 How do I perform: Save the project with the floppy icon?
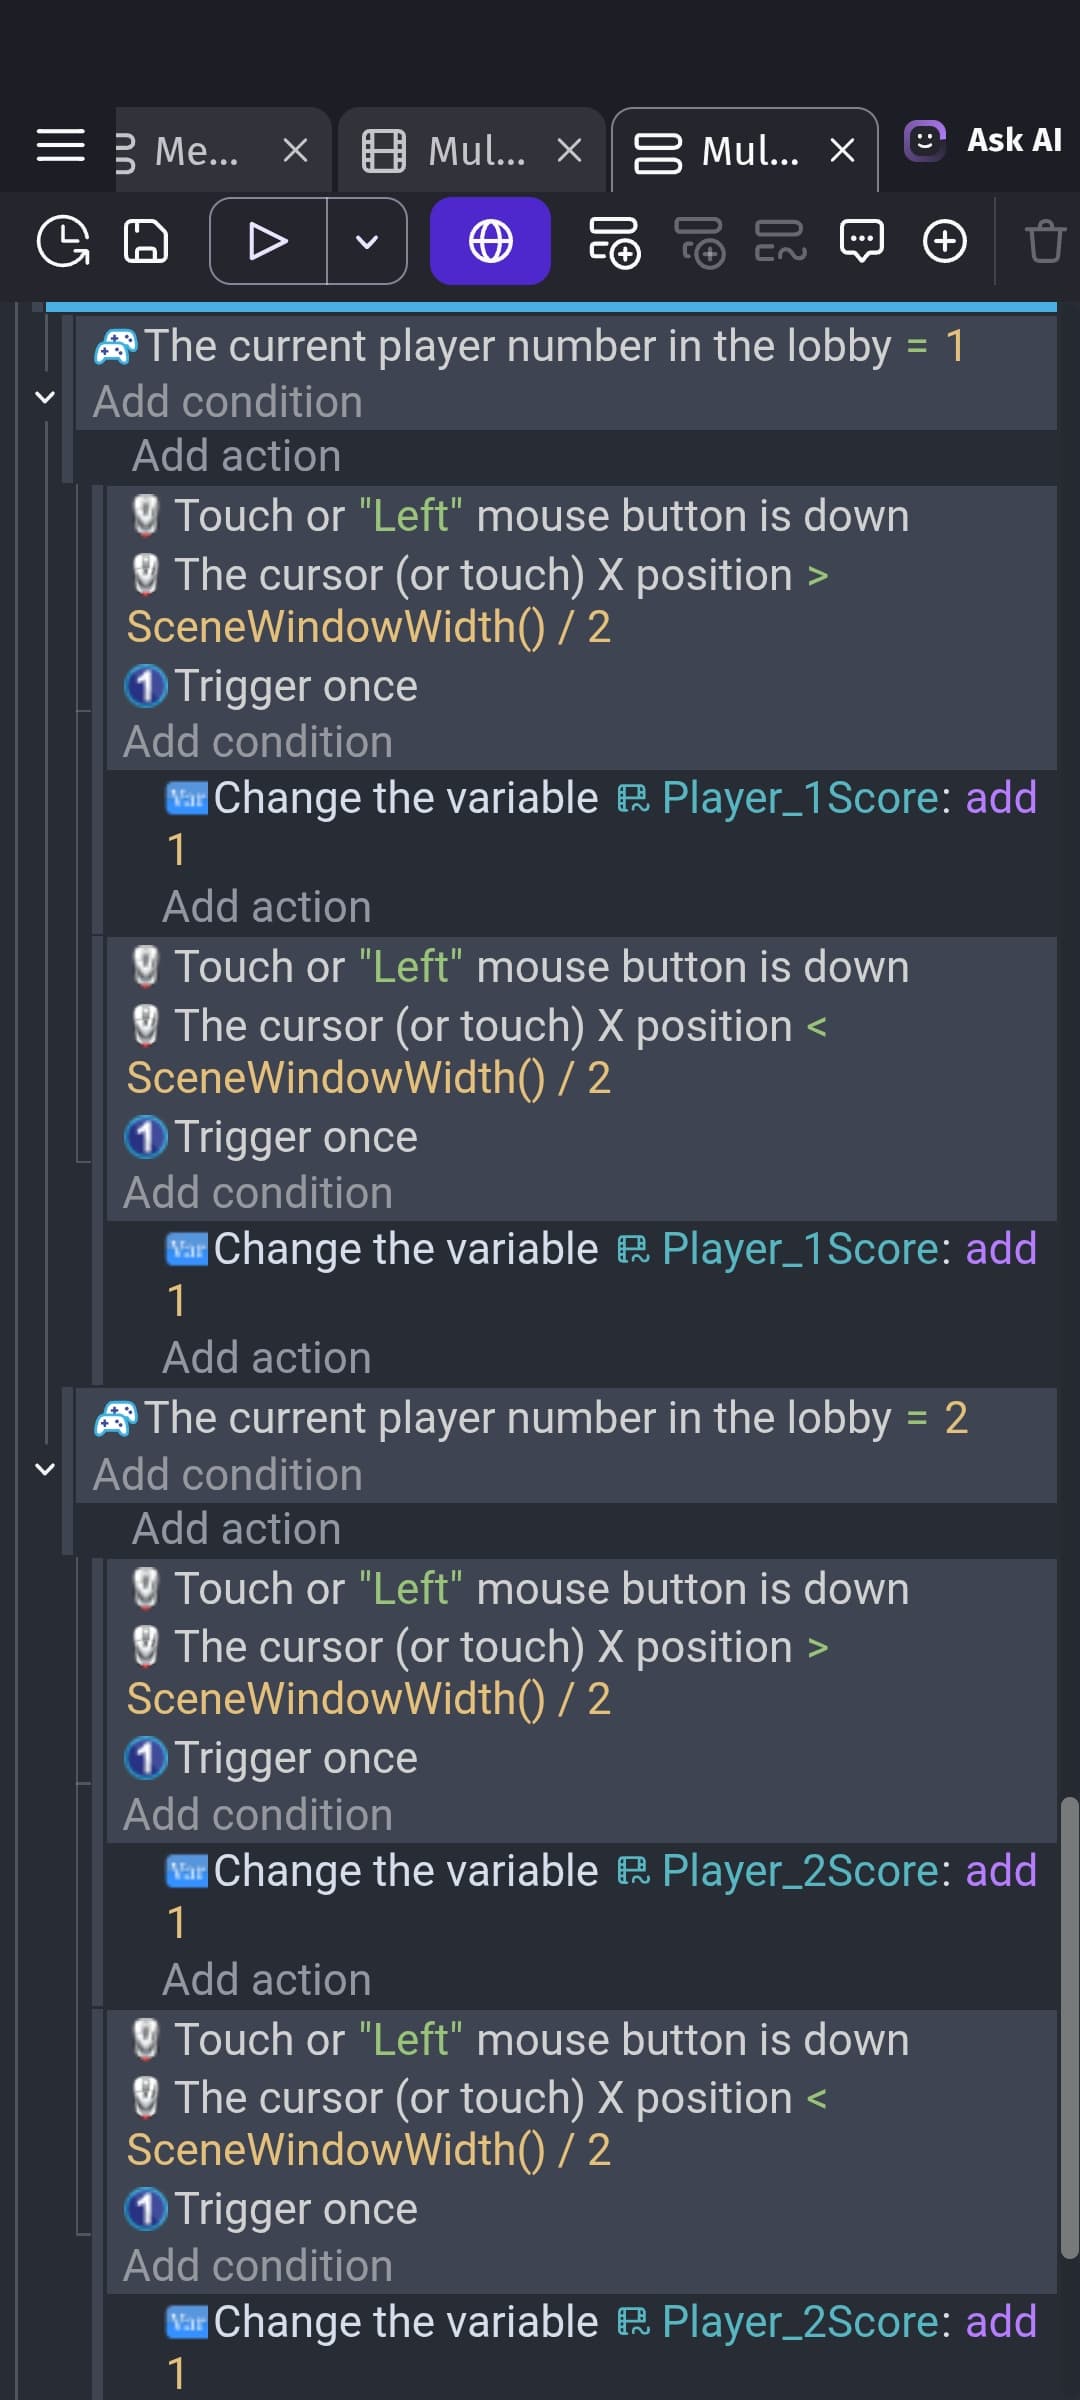click(146, 241)
